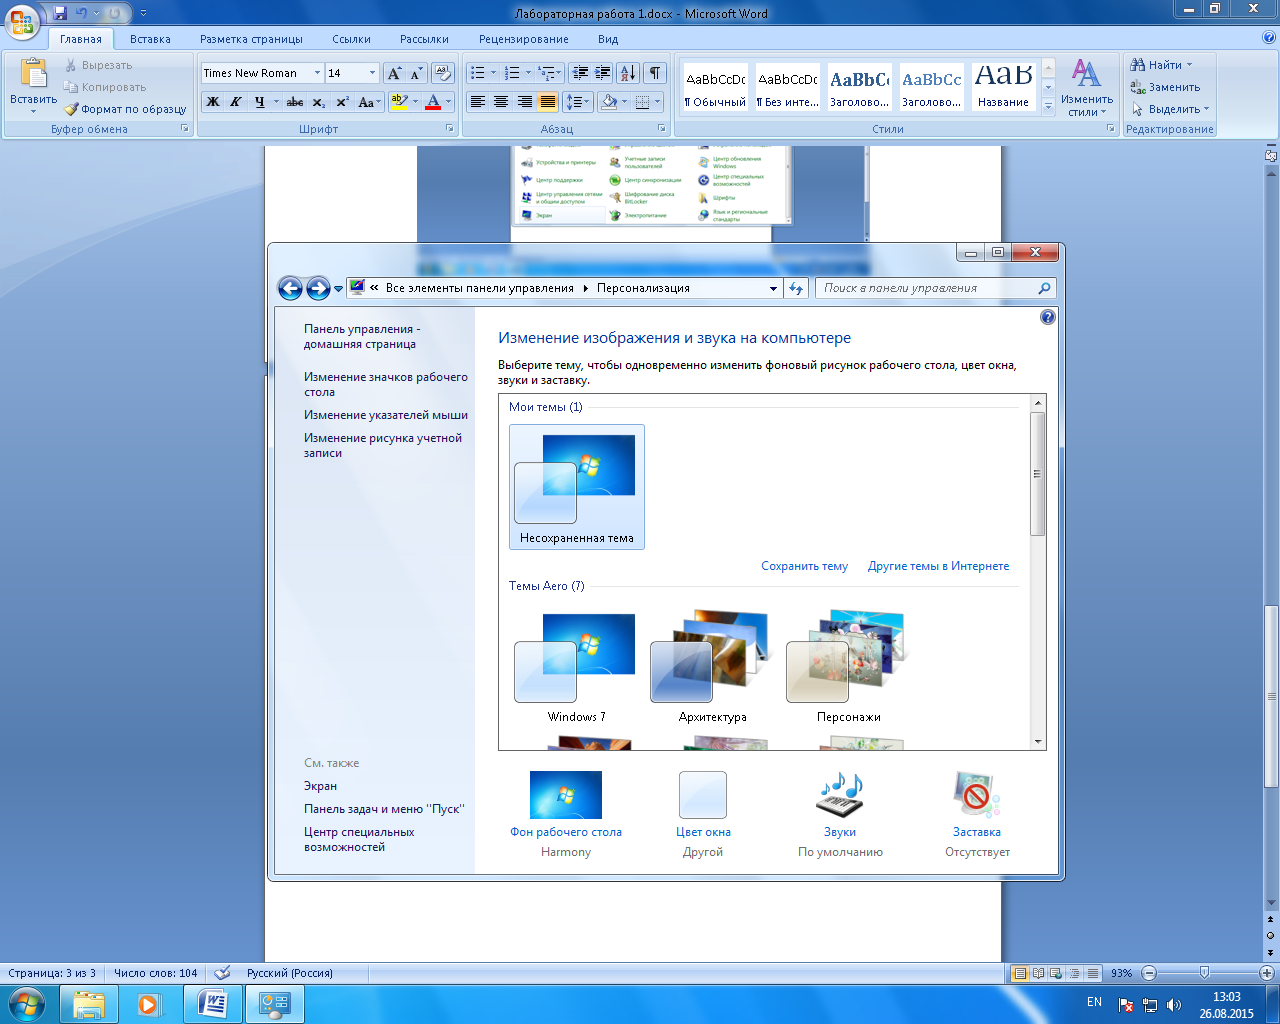Expand the styles gallery More arrow
This screenshot has height=1024, width=1280.
(1048, 107)
